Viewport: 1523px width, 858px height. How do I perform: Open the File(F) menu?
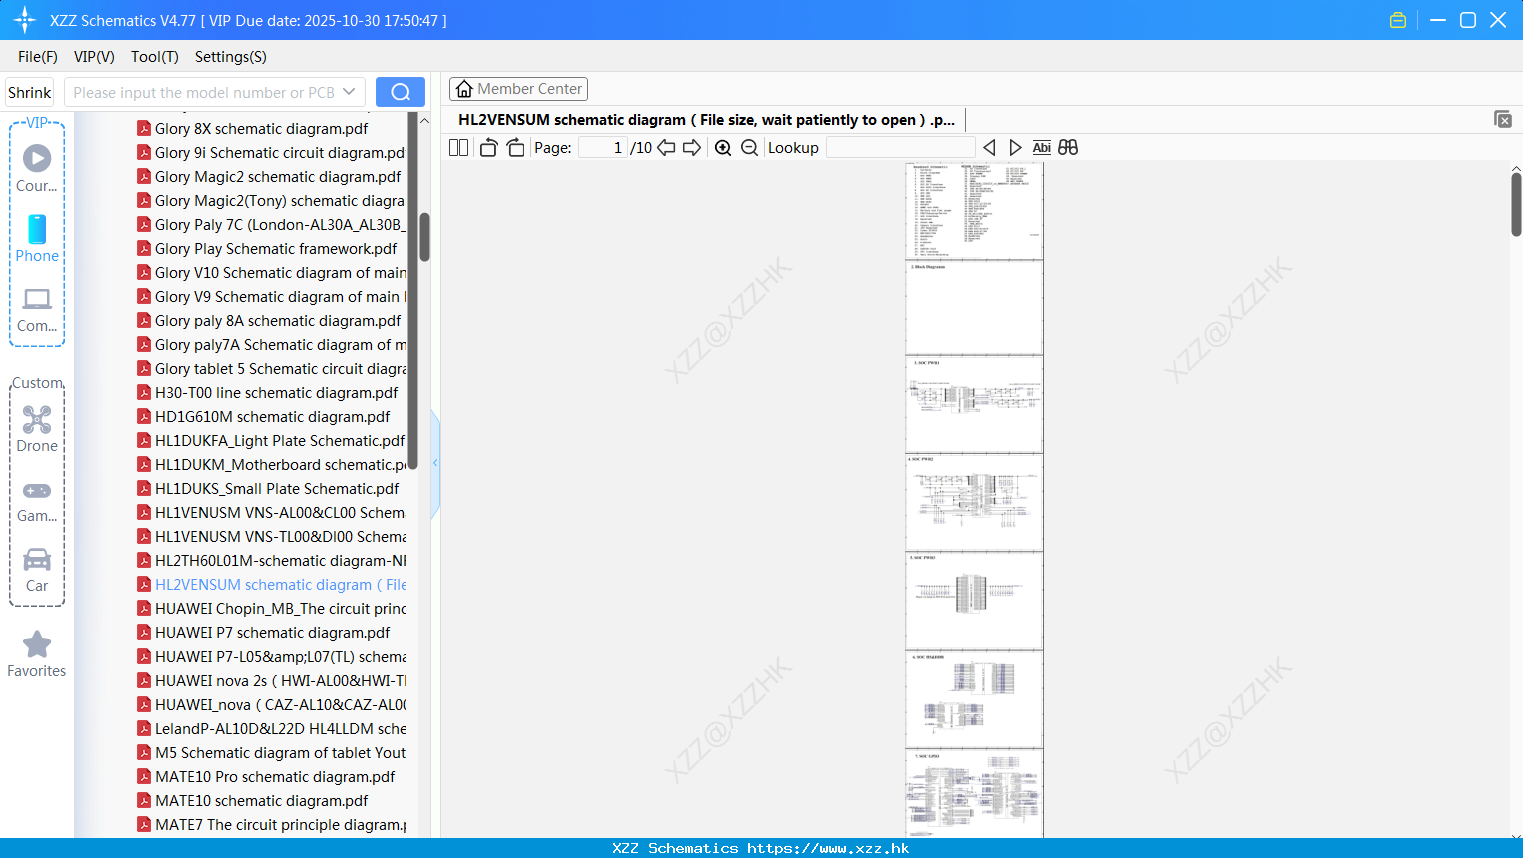coord(38,57)
